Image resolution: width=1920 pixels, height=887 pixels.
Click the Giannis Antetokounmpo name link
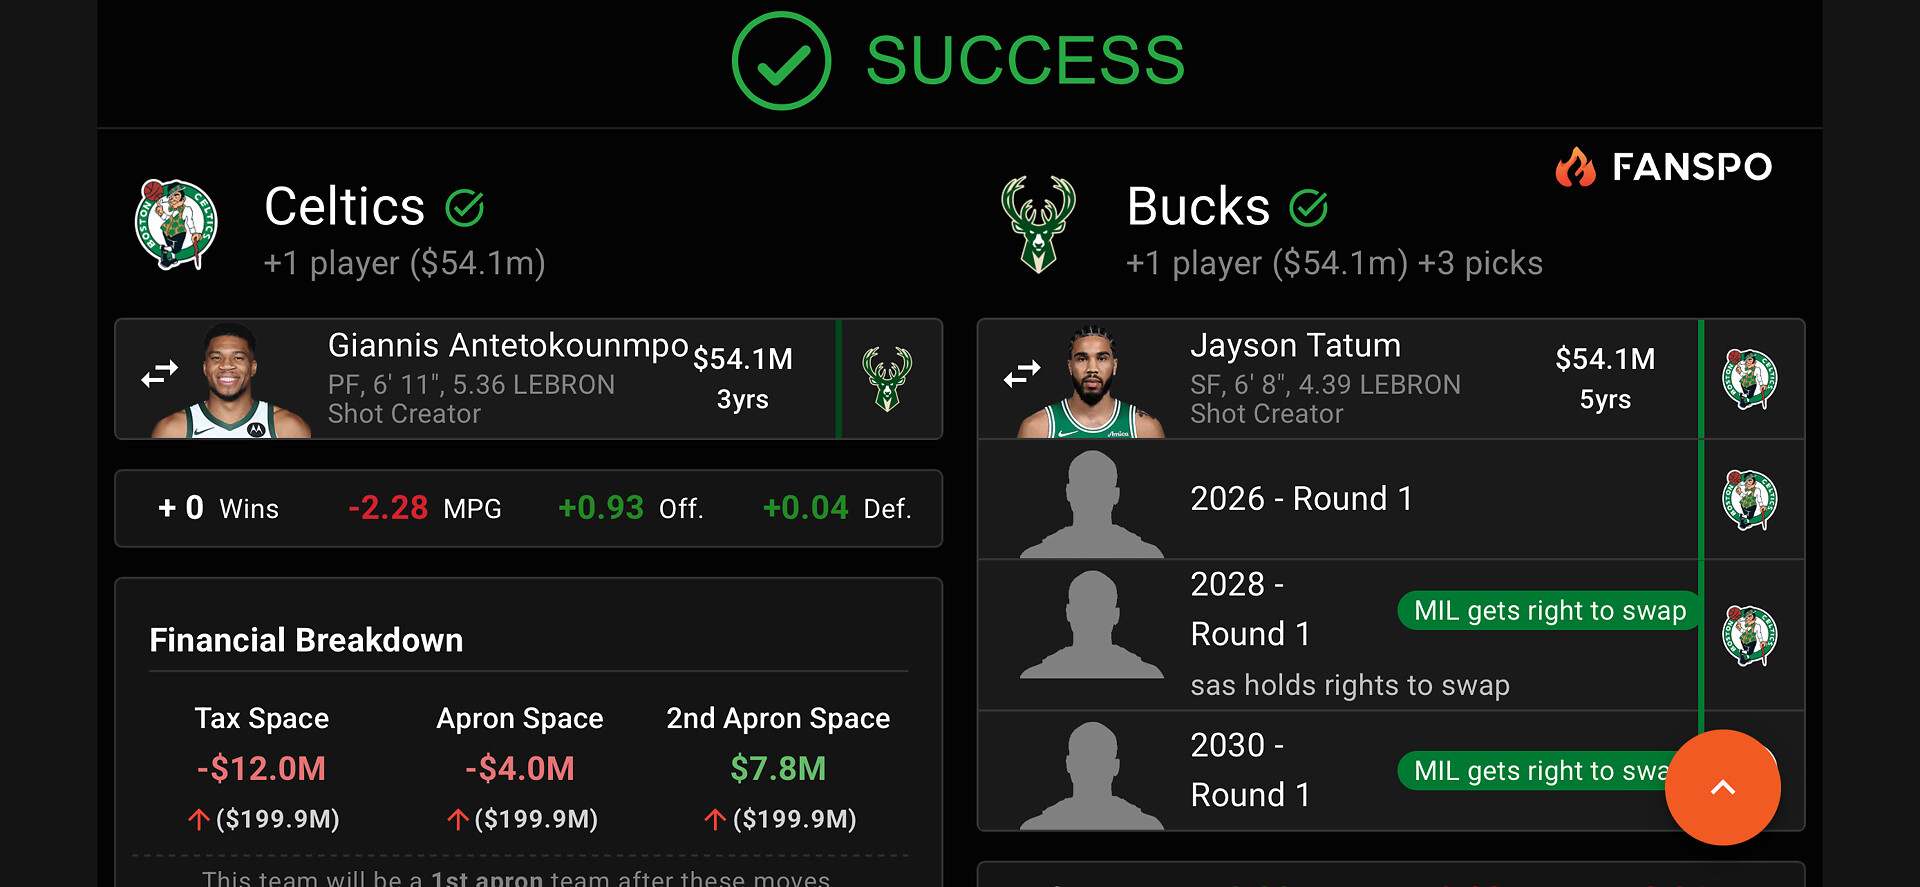pyautogui.click(x=508, y=346)
